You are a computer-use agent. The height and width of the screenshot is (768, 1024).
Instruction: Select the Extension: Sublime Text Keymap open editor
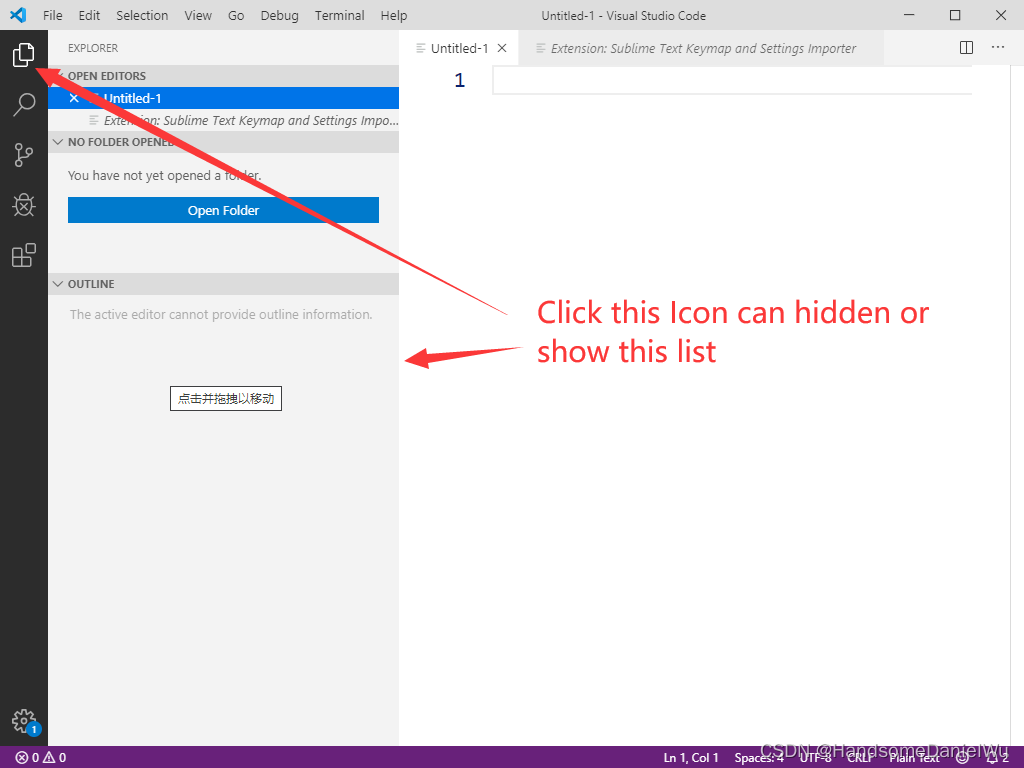pos(223,120)
